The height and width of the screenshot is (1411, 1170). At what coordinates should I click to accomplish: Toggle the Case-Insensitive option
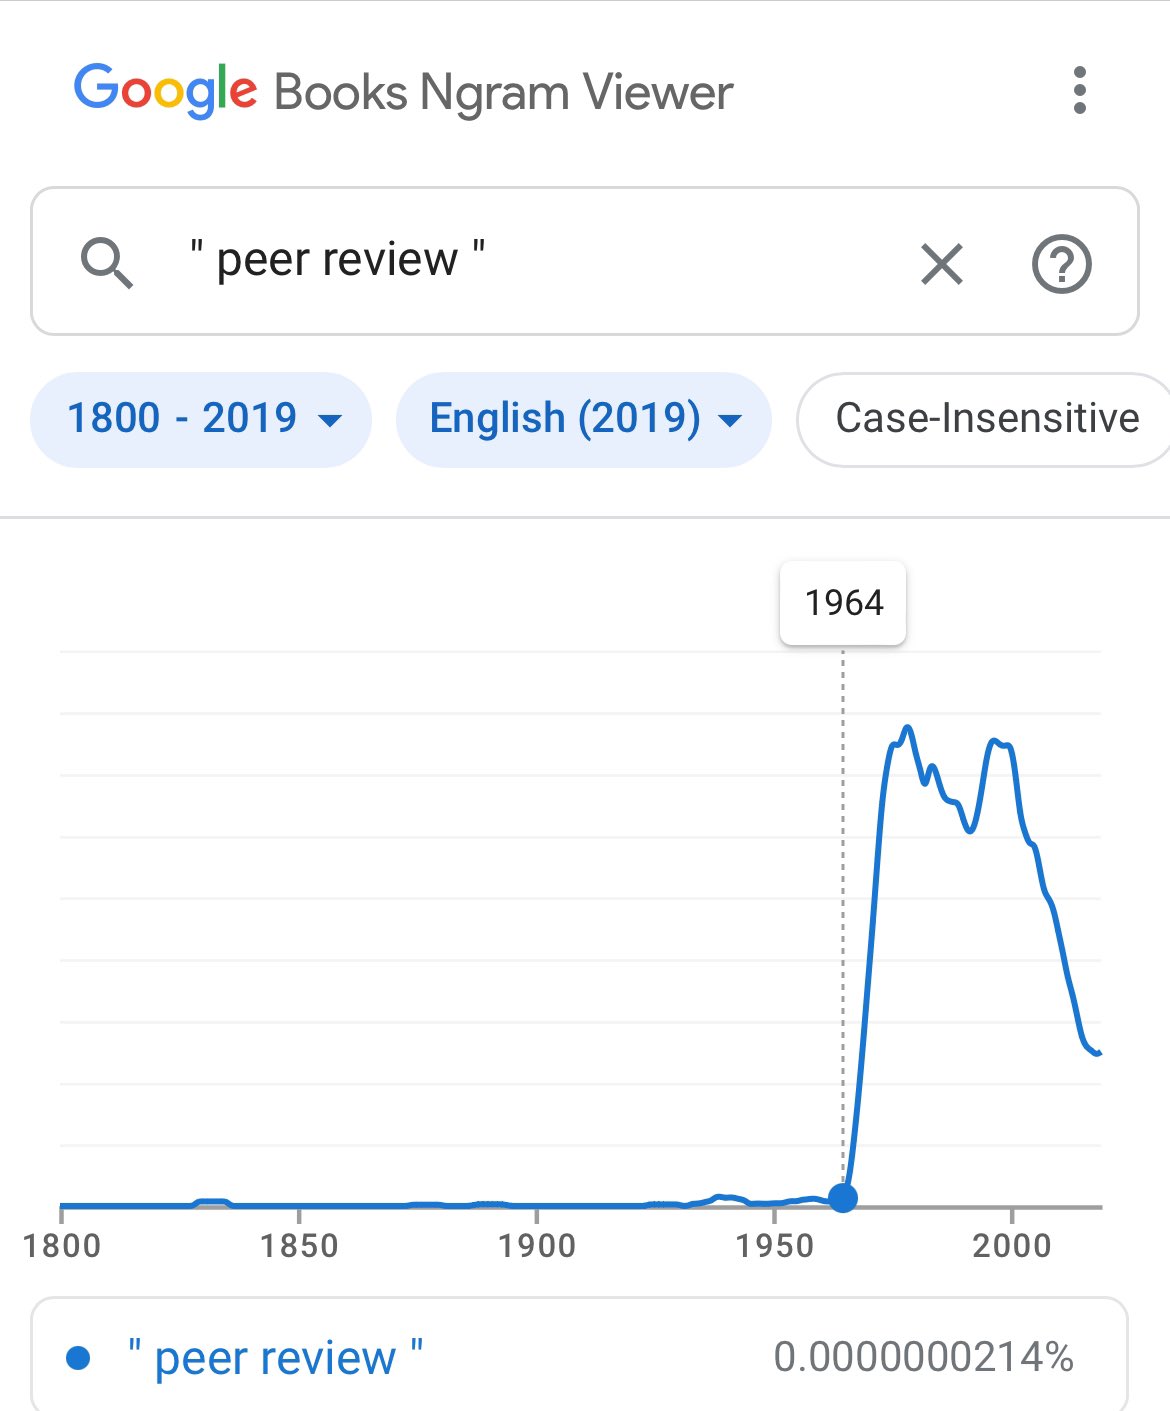[x=986, y=418]
